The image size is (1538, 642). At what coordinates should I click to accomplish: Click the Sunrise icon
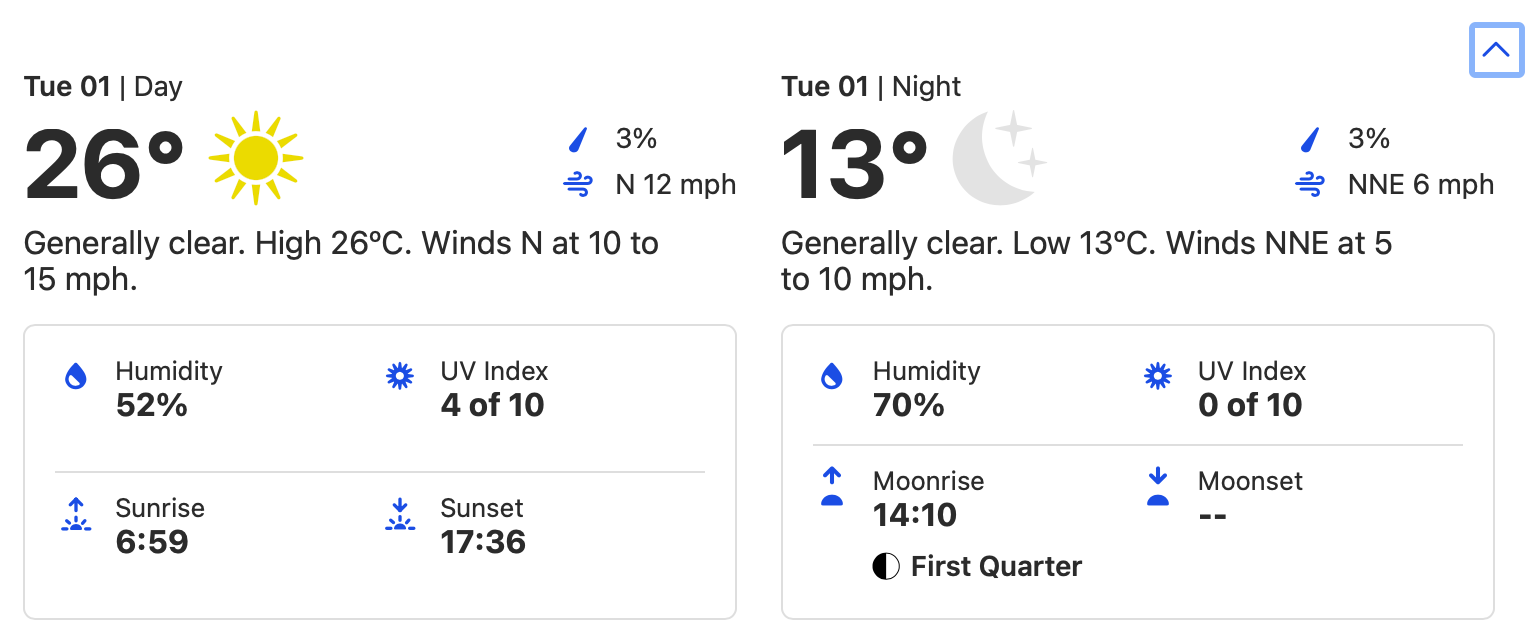(x=76, y=514)
